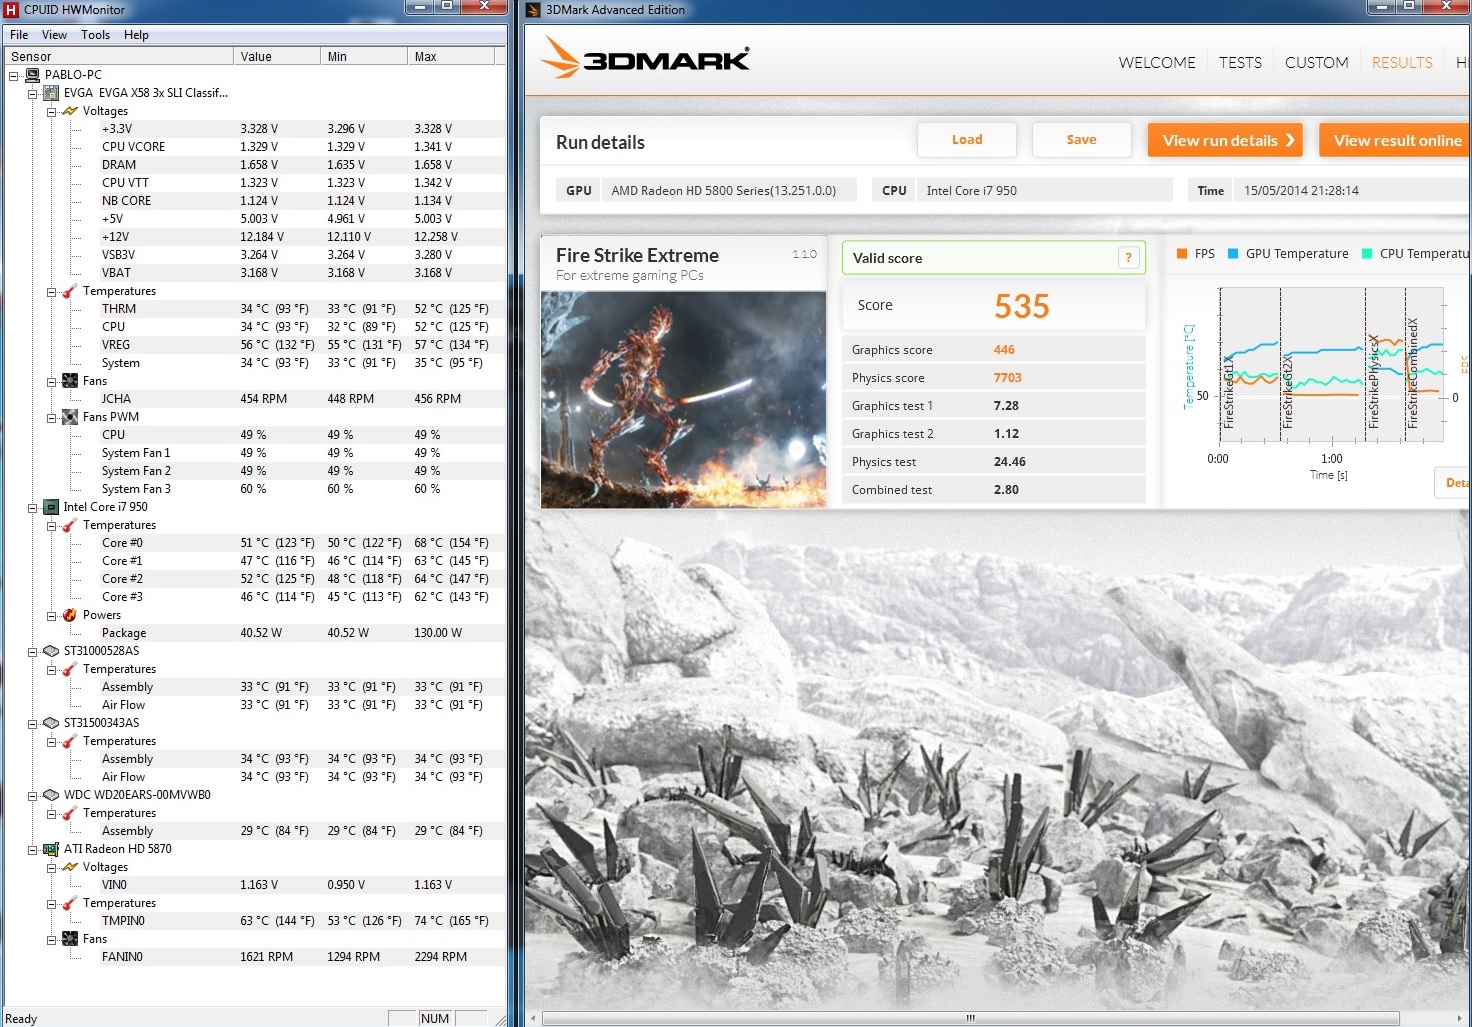Click the Save button in Run details
The width and height of the screenshot is (1472, 1027).
coord(1081,140)
